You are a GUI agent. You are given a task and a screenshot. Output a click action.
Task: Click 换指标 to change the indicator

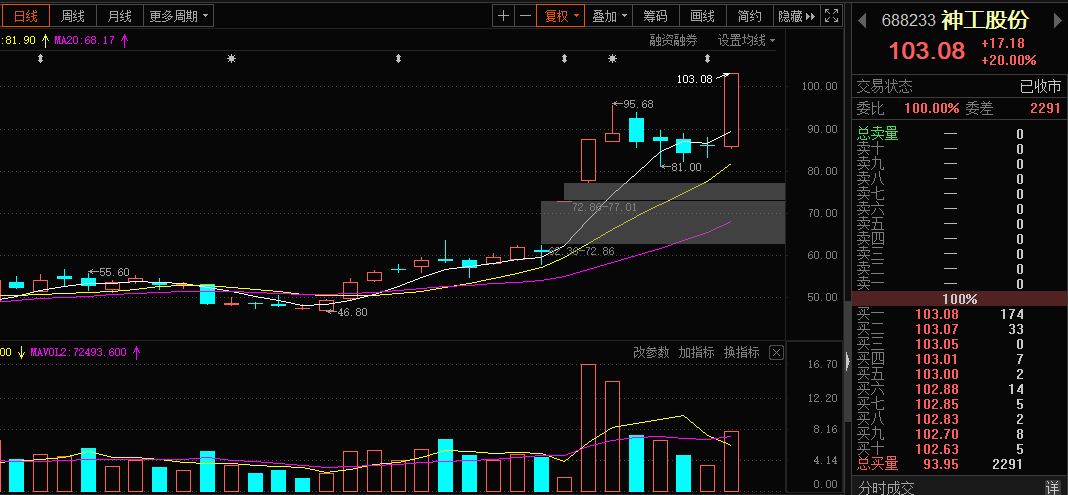tap(741, 352)
